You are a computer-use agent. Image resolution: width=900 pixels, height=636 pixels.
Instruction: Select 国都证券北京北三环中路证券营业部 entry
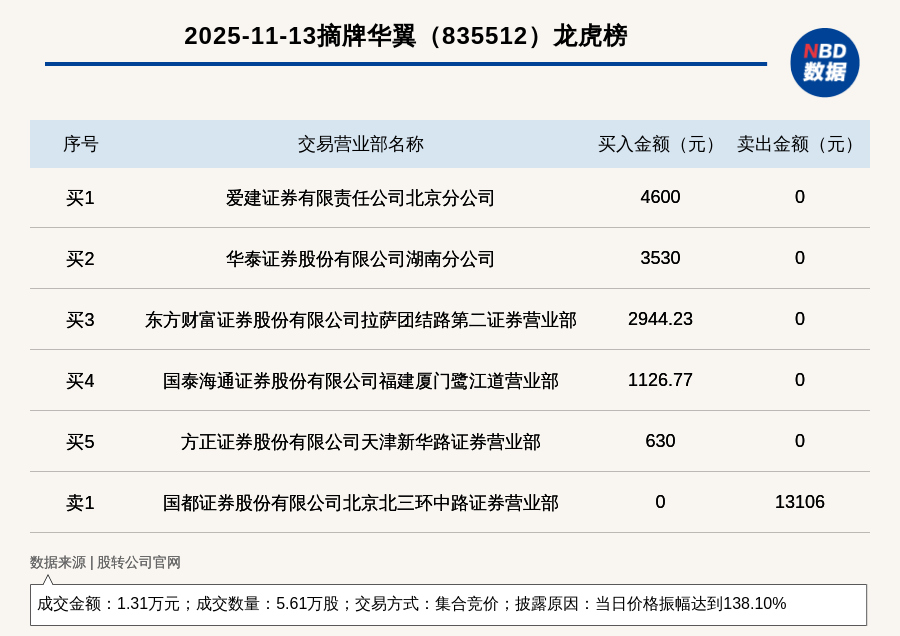[x=360, y=503]
